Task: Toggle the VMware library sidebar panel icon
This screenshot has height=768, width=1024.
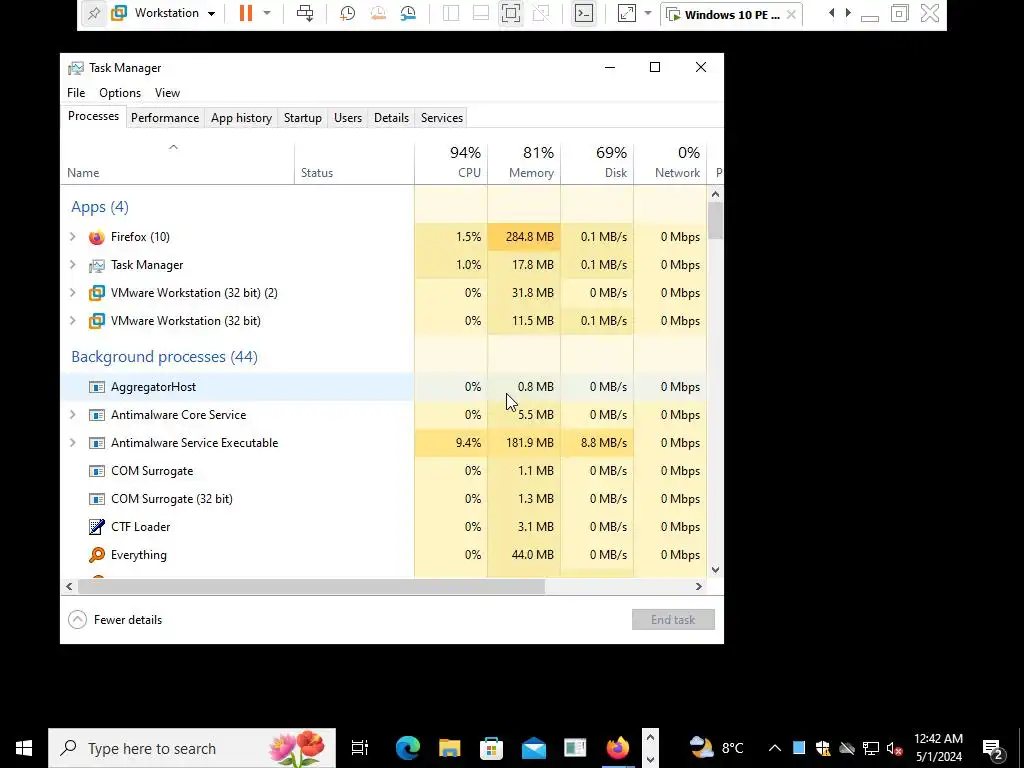Action: coord(451,13)
